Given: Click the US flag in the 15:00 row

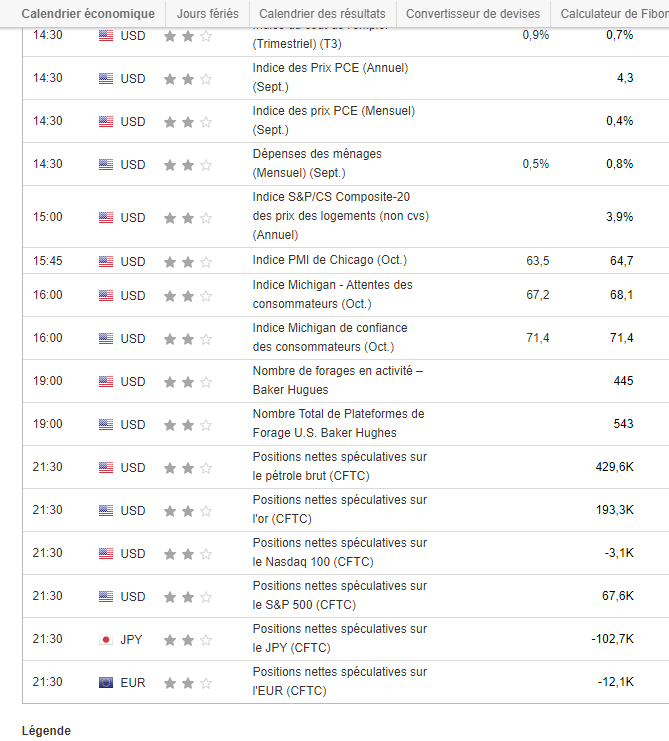Looking at the screenshot, I should [106, 217].
